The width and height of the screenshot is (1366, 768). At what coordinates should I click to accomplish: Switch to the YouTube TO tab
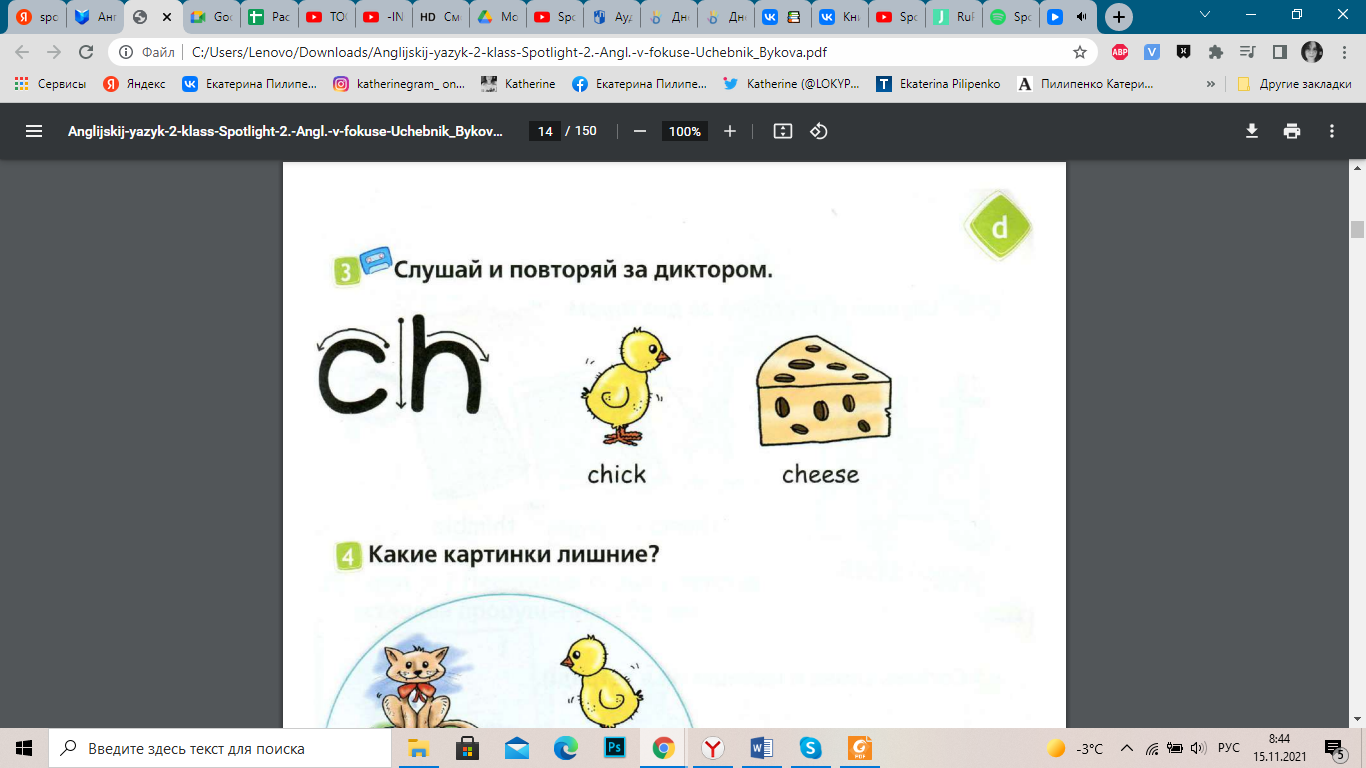[327, 17]
